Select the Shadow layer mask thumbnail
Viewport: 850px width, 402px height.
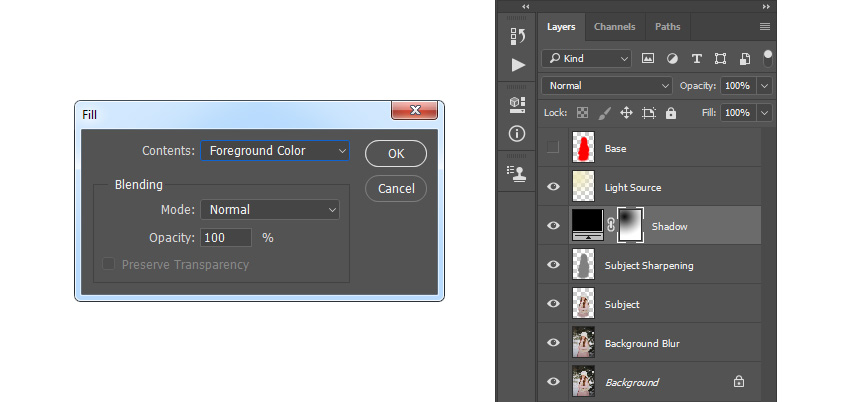630,225
